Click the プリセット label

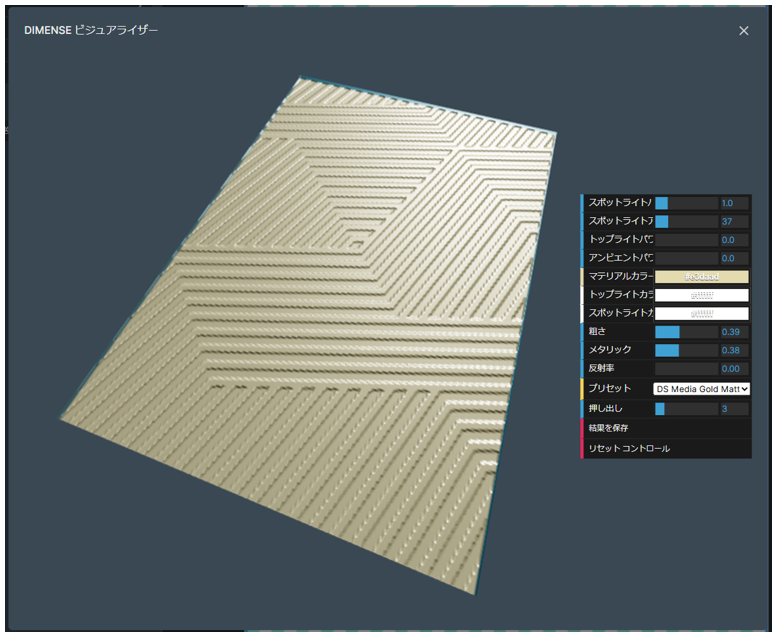(x=609, y=388)
